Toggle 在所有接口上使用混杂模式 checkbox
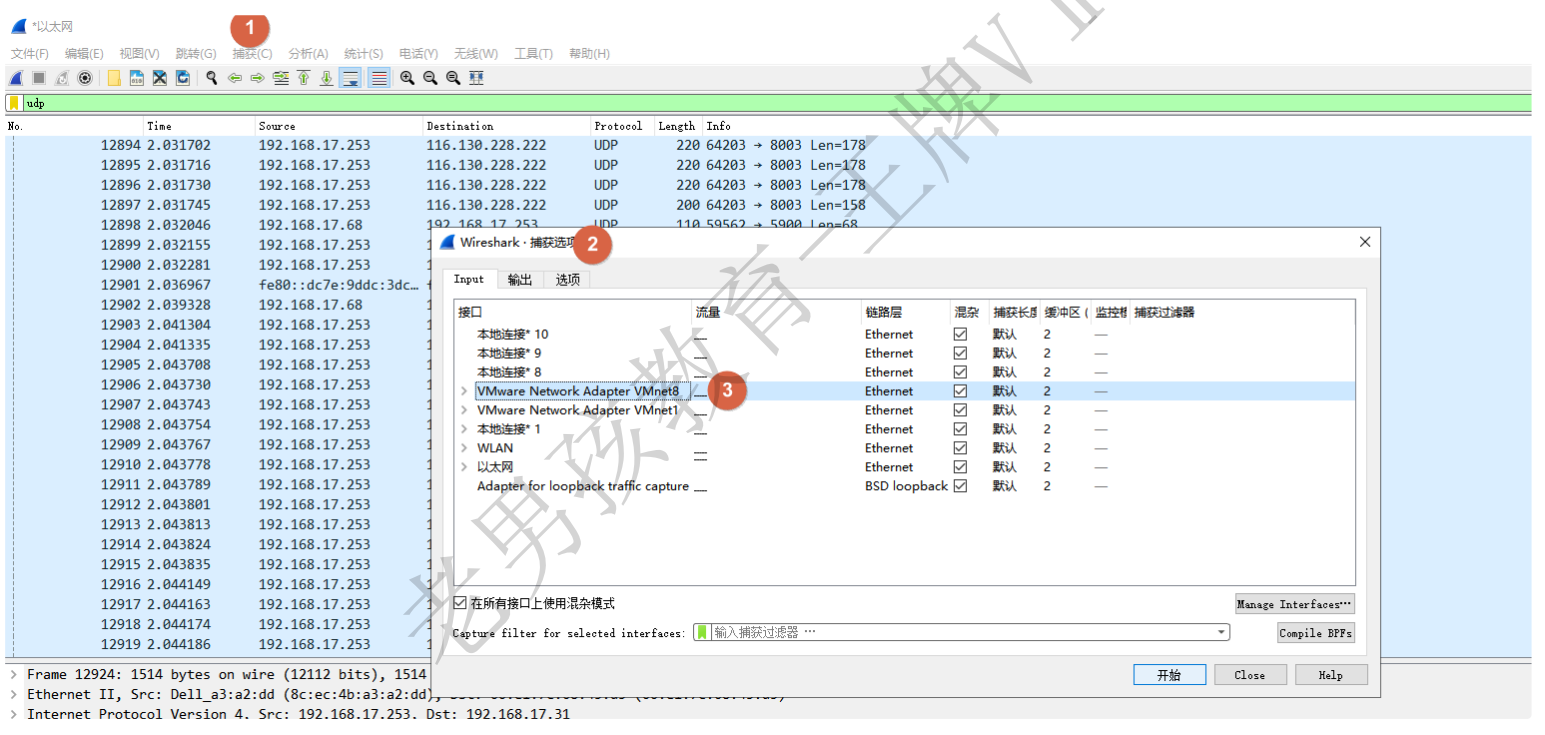The width and height of the screenshot is (1545, 735). (460, 603)
